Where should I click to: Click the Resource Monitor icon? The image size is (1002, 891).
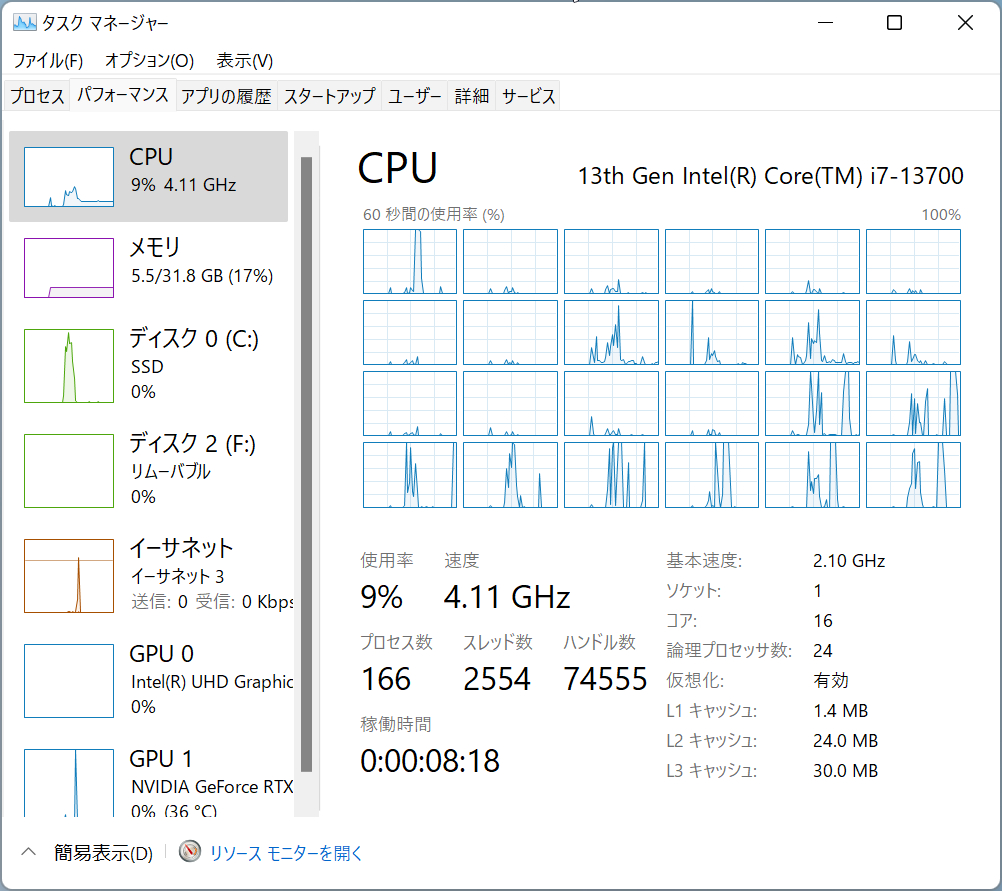point(190,852)
